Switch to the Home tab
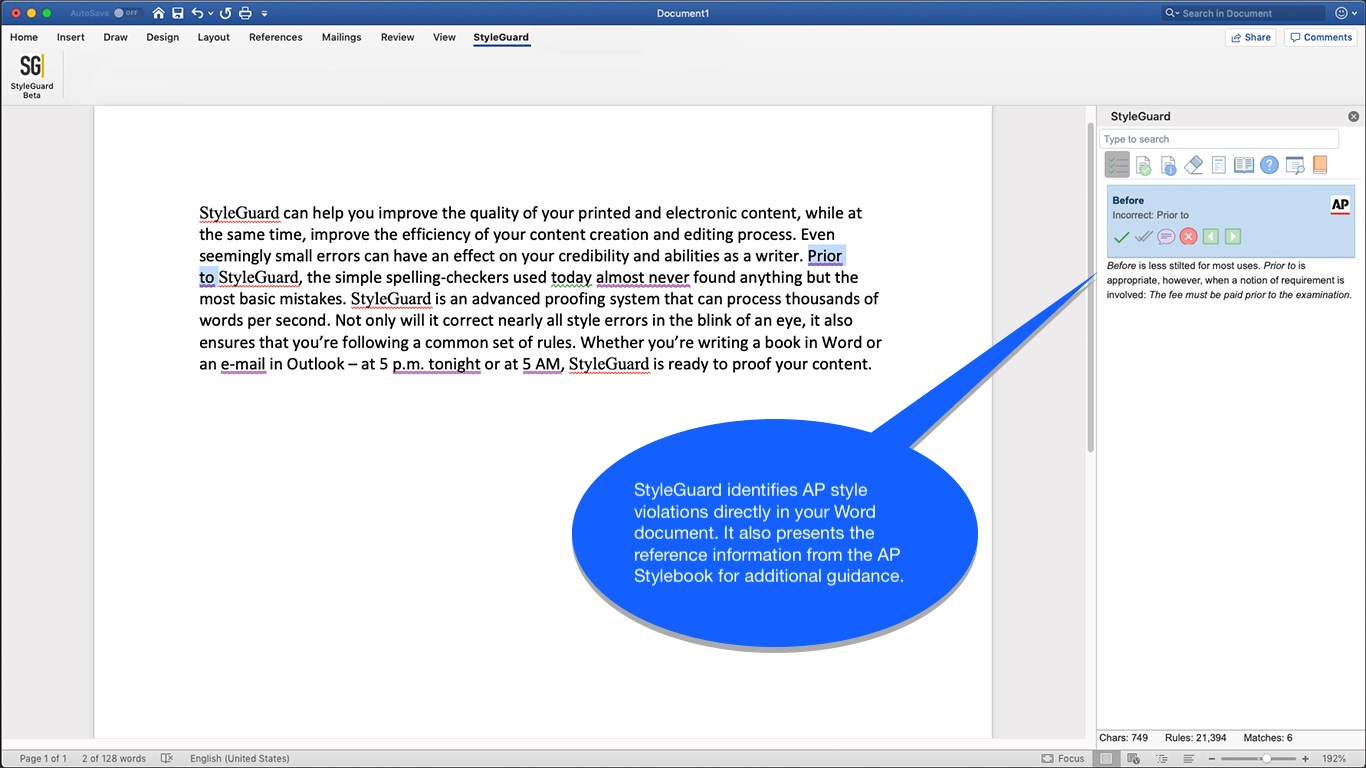Screen dimensions: 1366x768 (24, 37)
